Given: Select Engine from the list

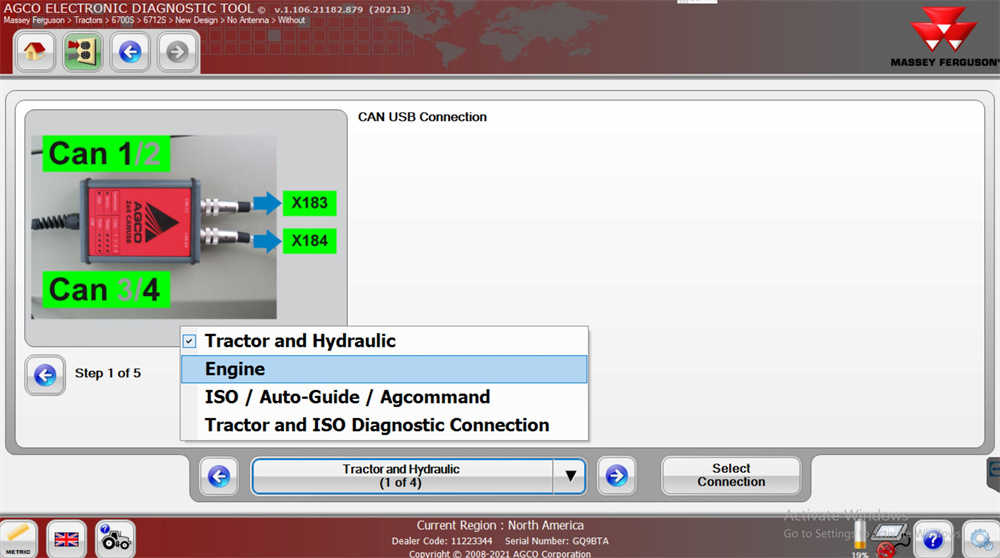Looking at the screenshot, I should (384, 369).
